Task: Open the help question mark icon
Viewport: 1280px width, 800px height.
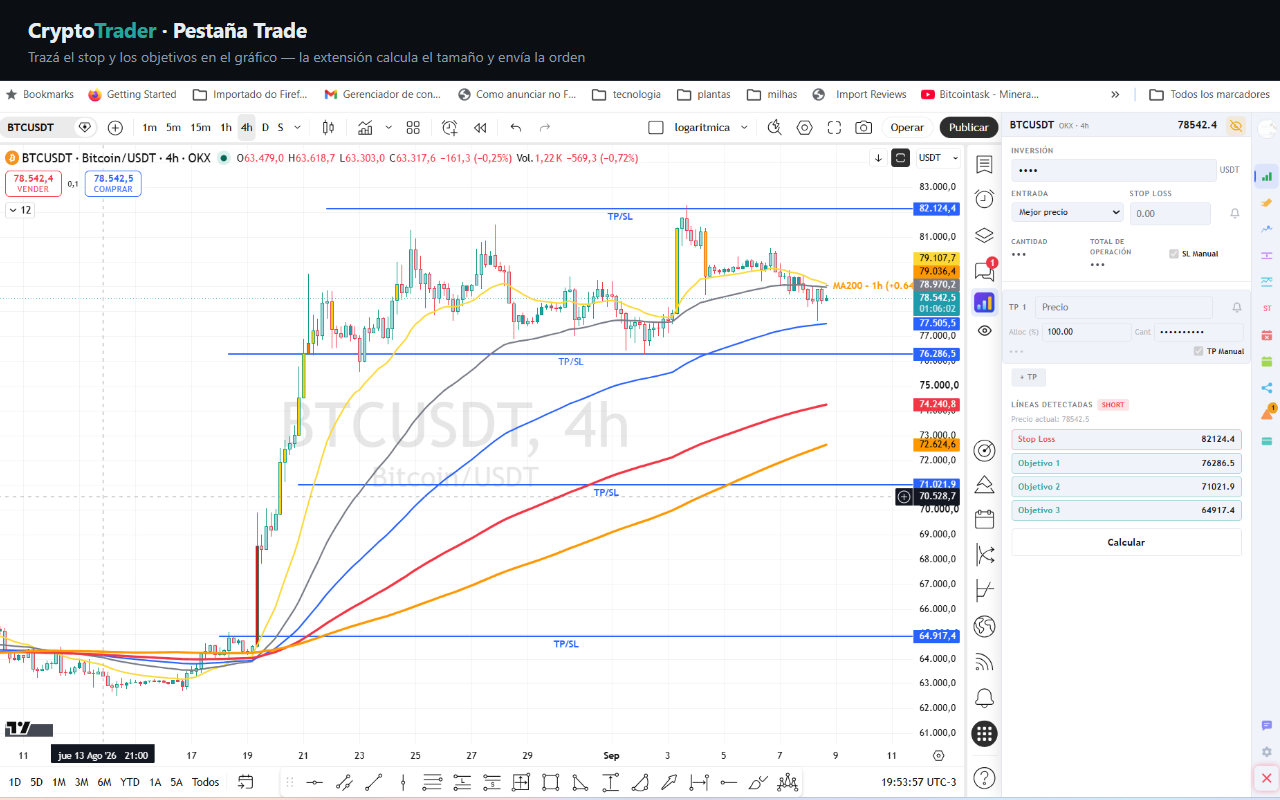Action: pyautogui.click(x=984, y=777)
